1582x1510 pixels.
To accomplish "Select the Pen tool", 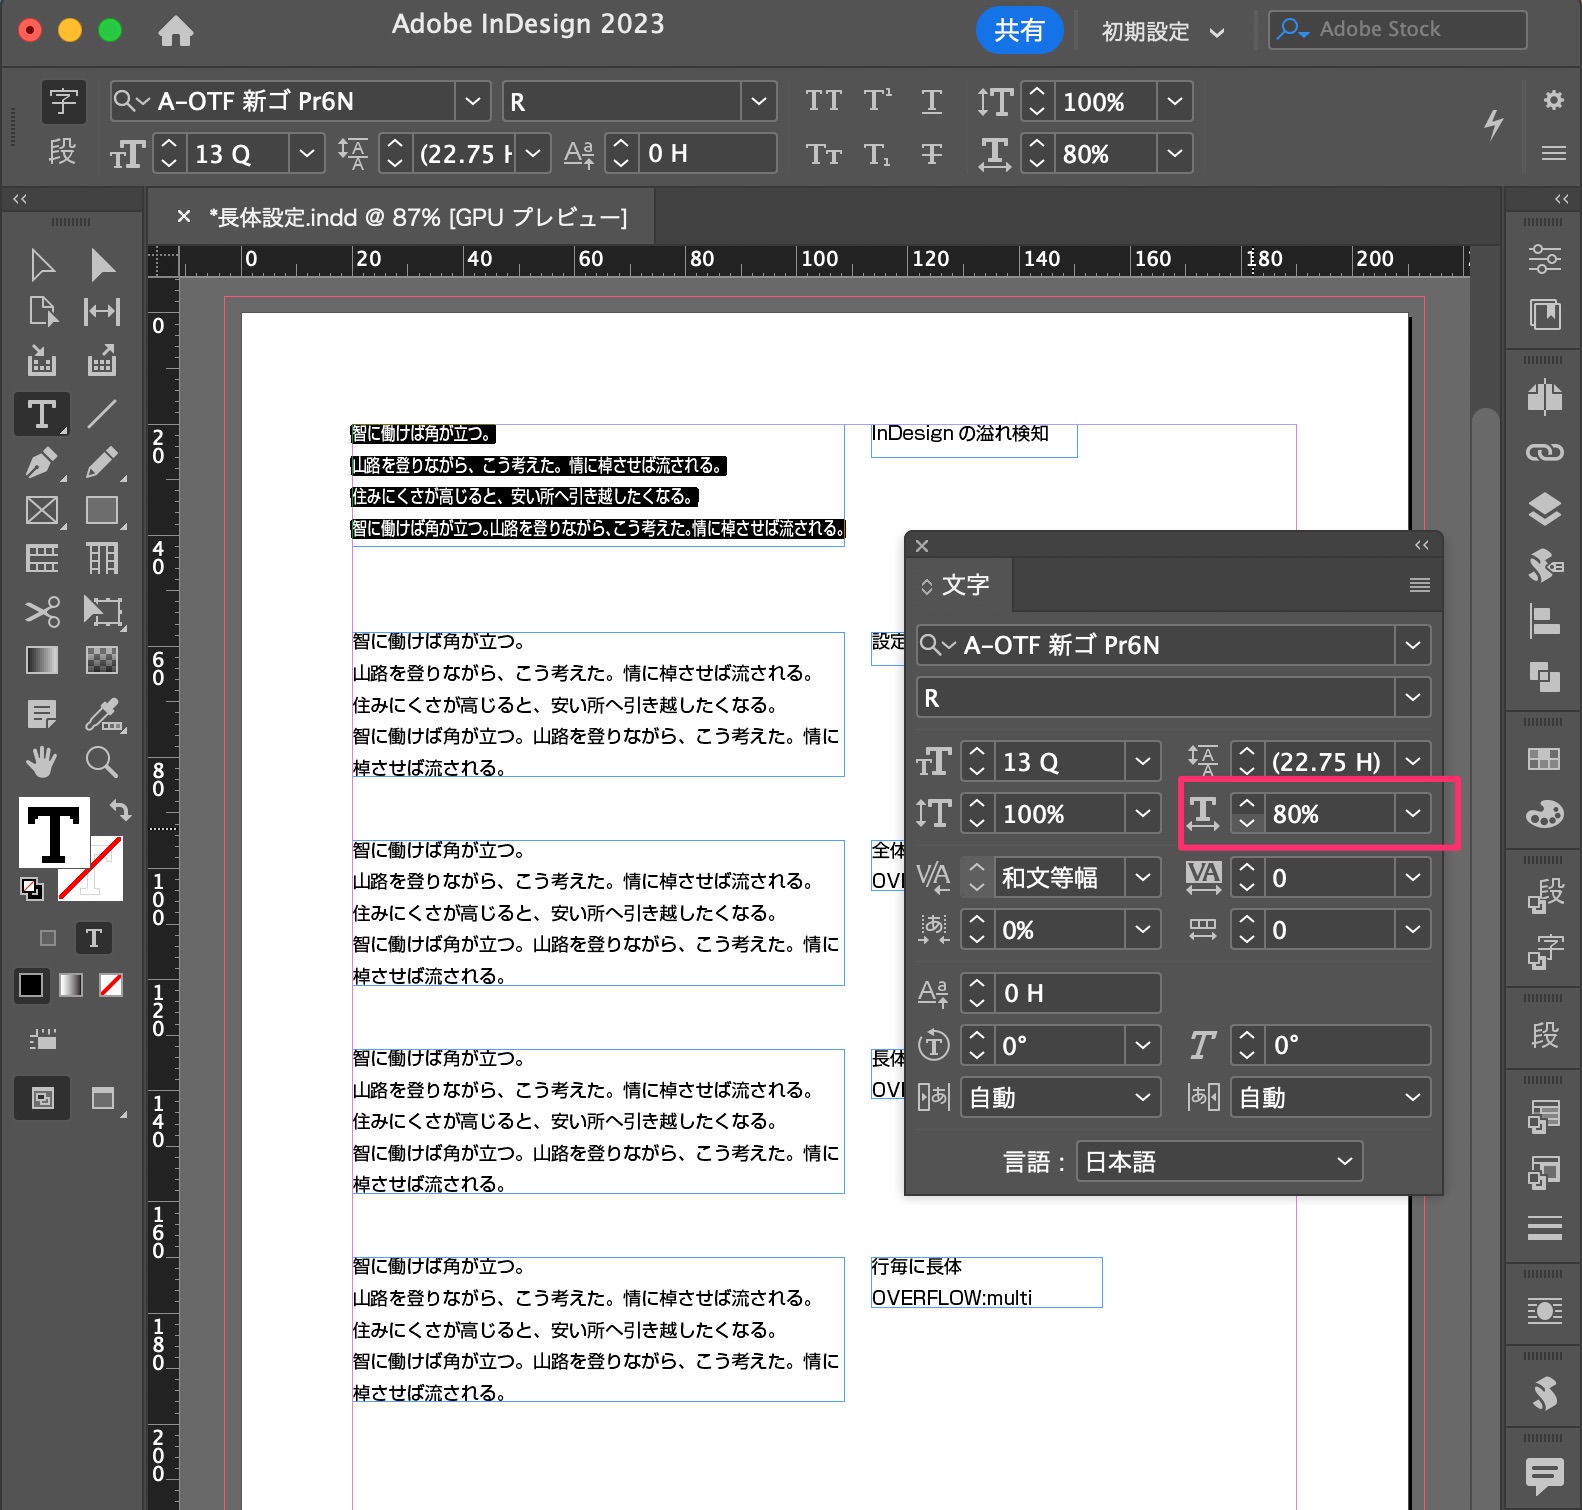I will click(41, 463).
